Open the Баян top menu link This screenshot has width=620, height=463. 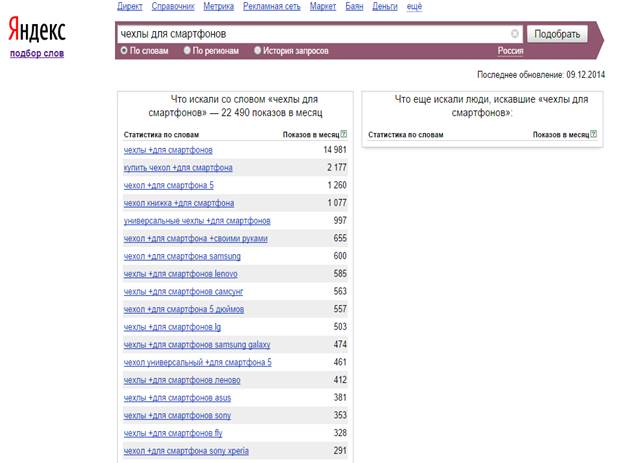354,6
